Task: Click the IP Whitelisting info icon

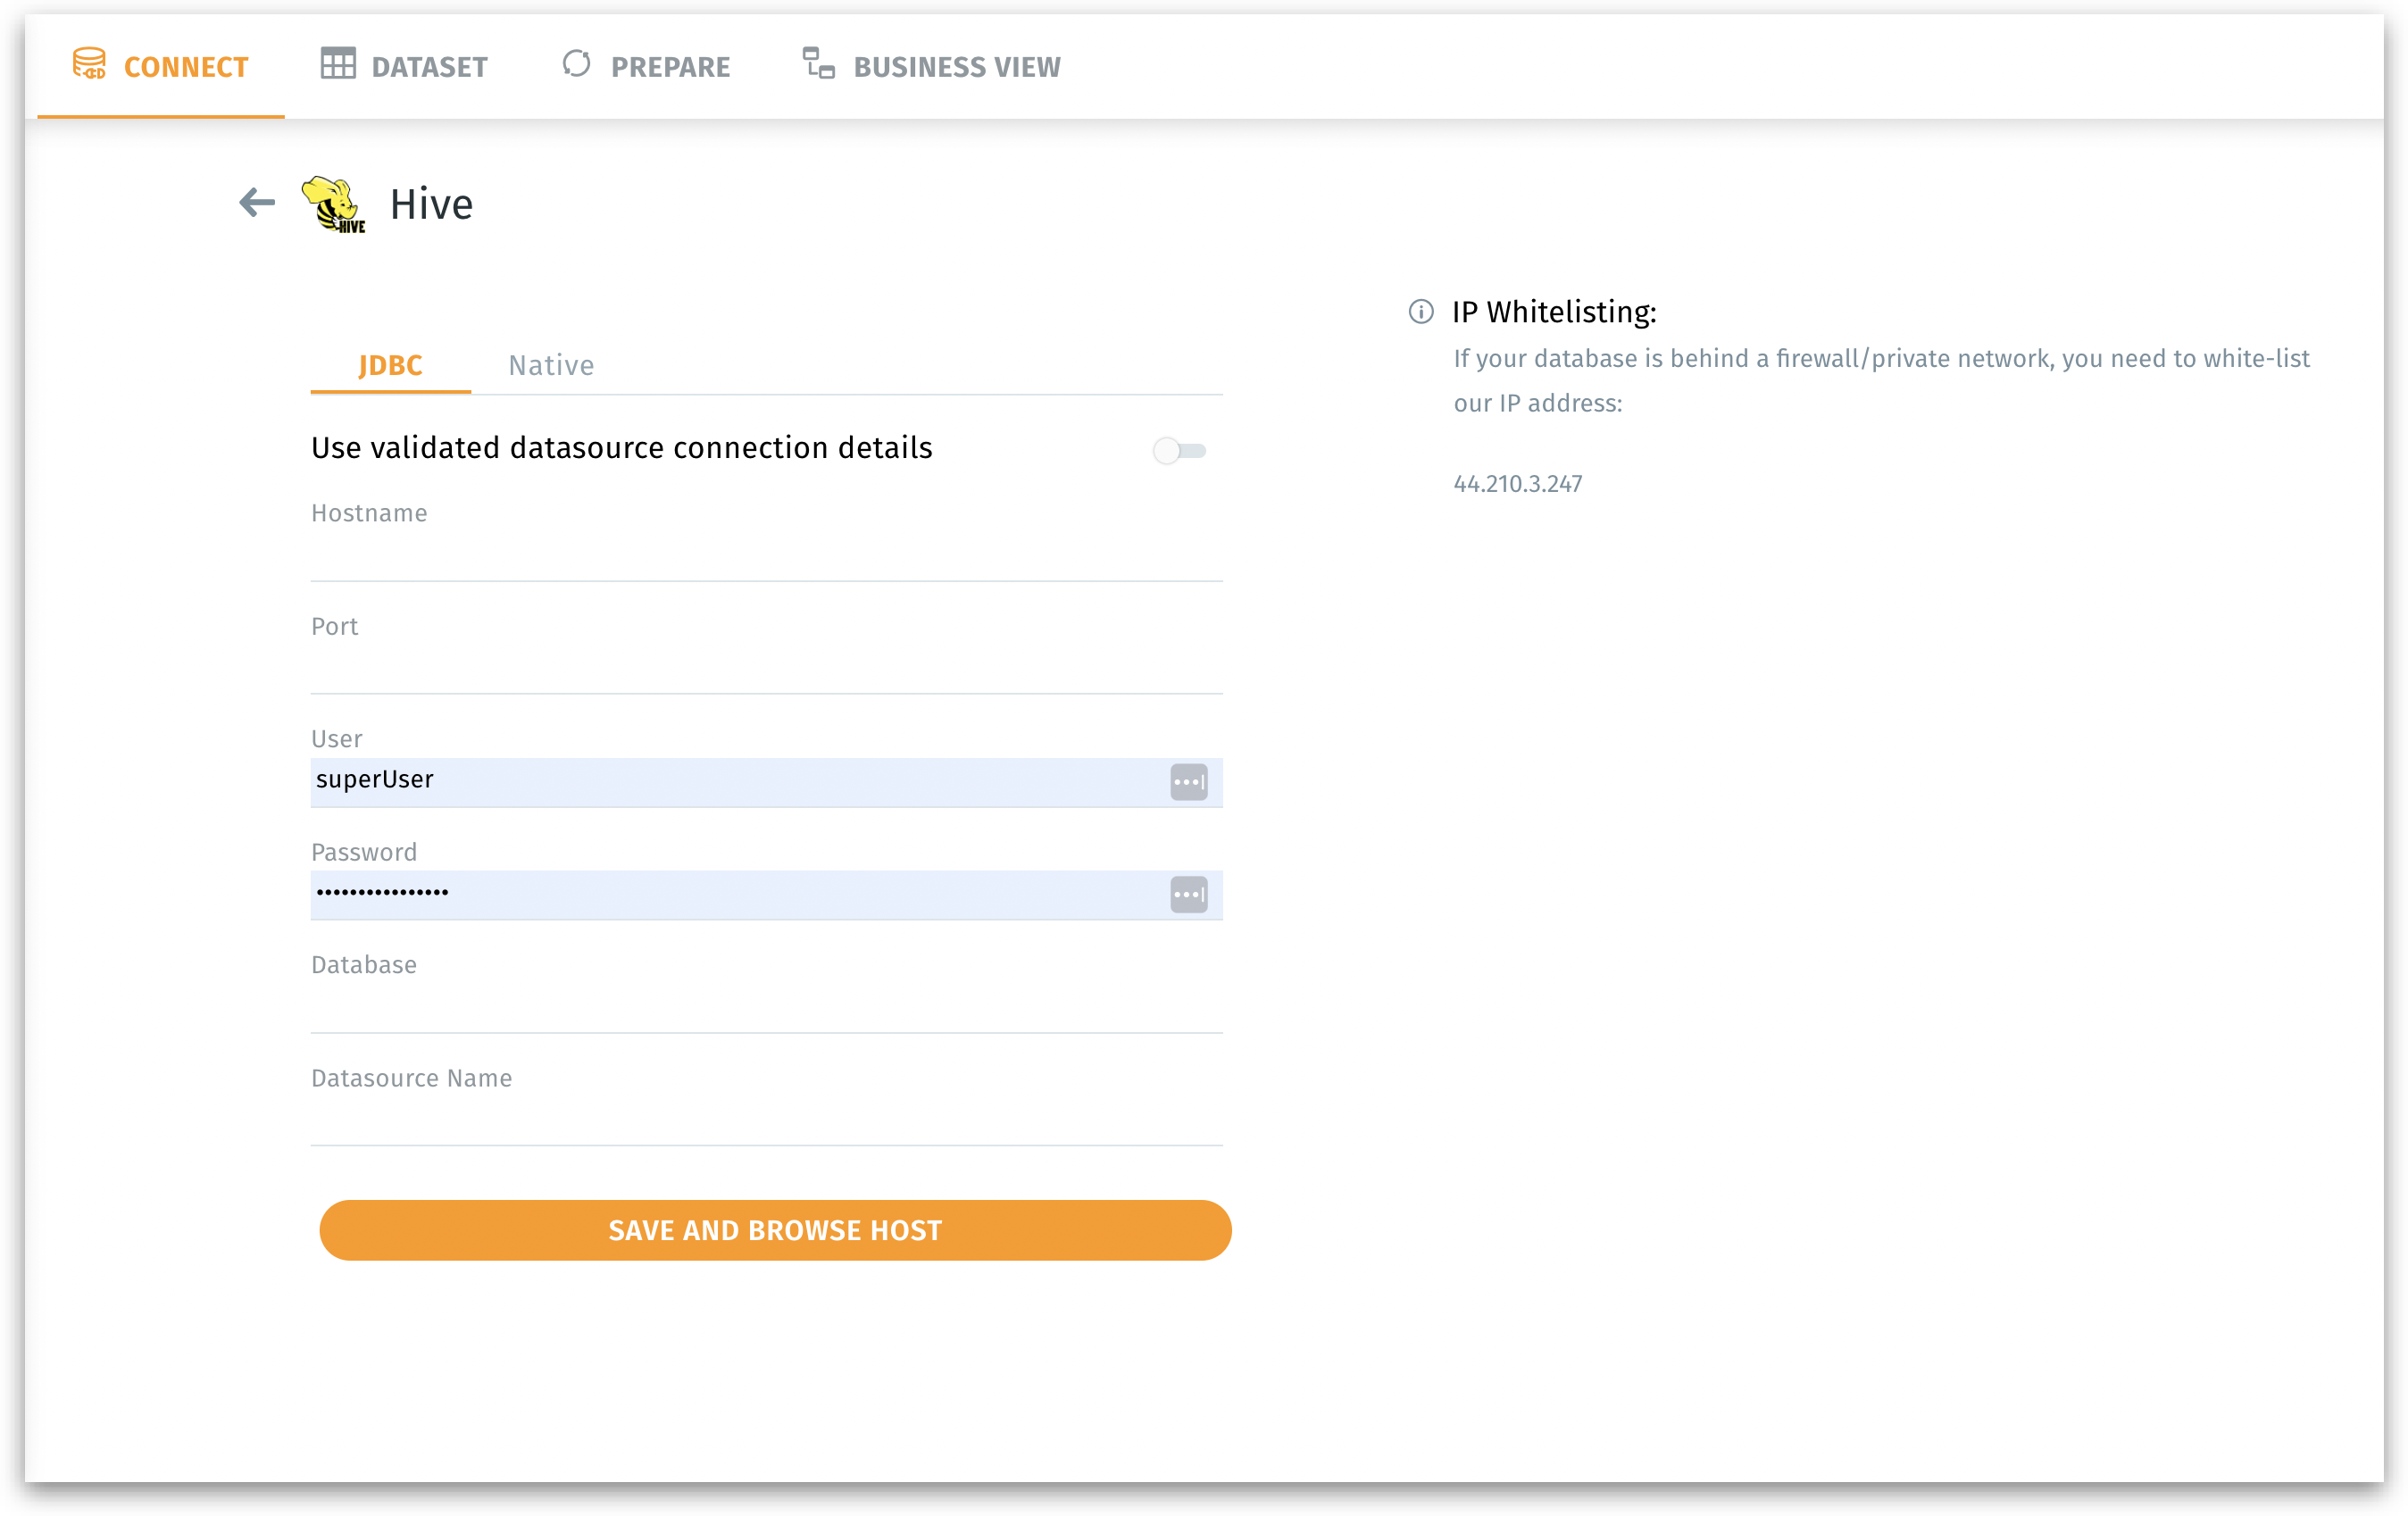Action: coord(1421,312)
